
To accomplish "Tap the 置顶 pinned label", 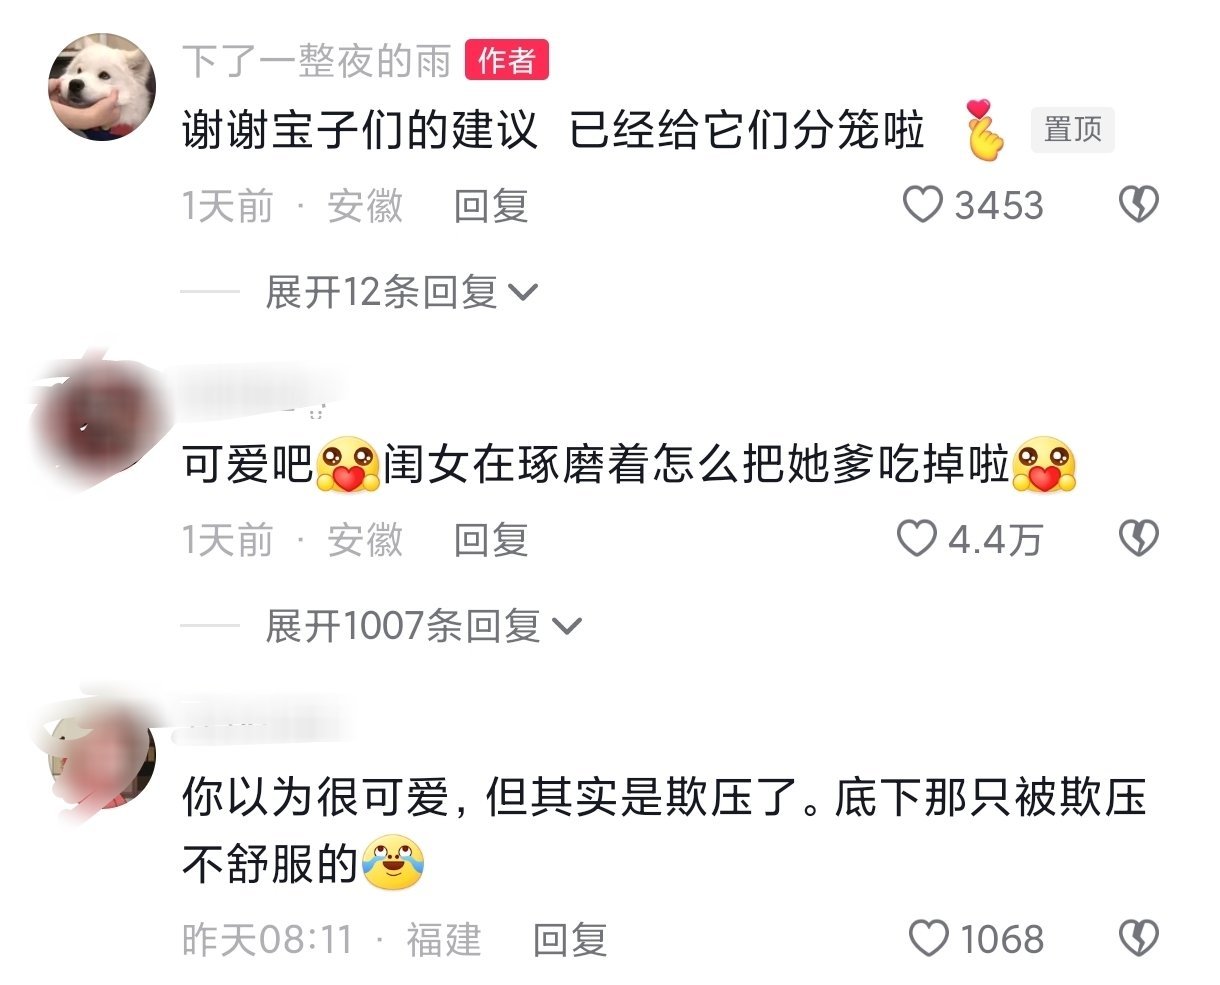I will 1073,130.
